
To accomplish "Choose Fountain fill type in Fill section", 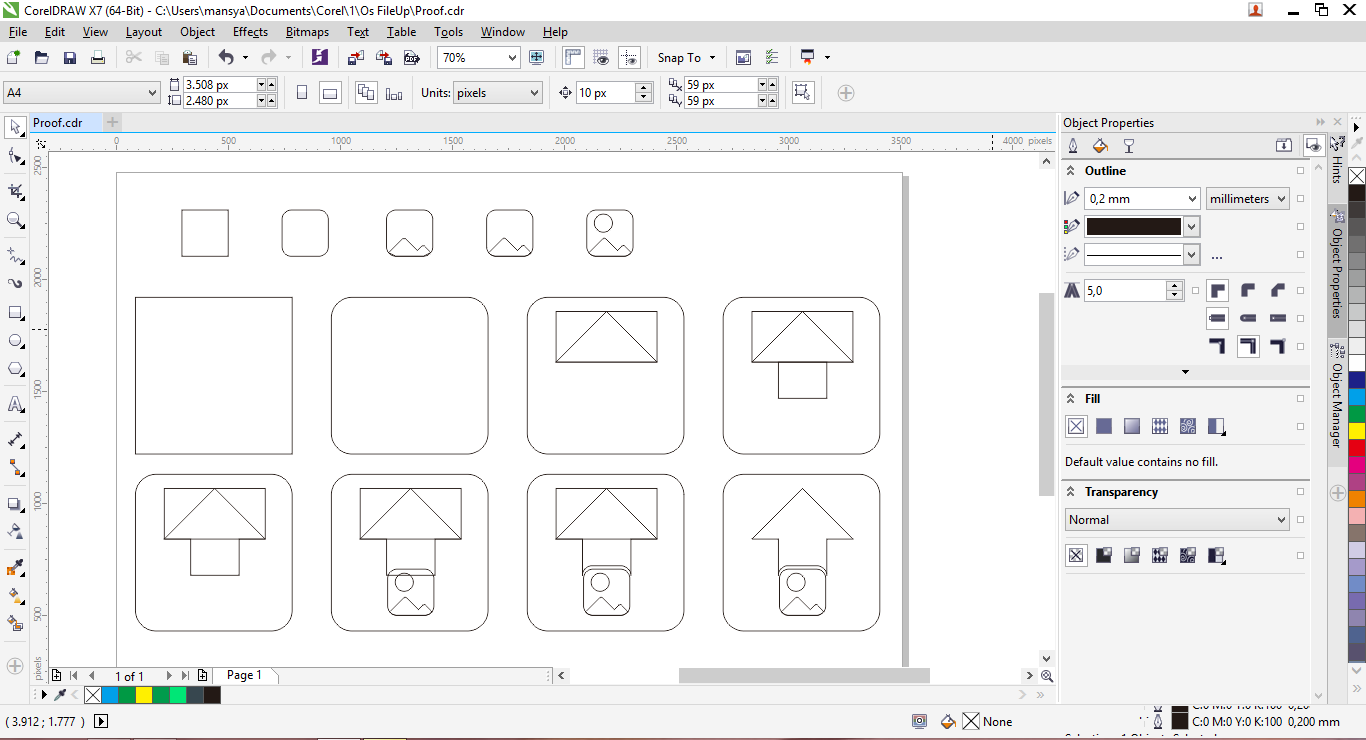I will pyautogui.click(x=1132, y=426).
